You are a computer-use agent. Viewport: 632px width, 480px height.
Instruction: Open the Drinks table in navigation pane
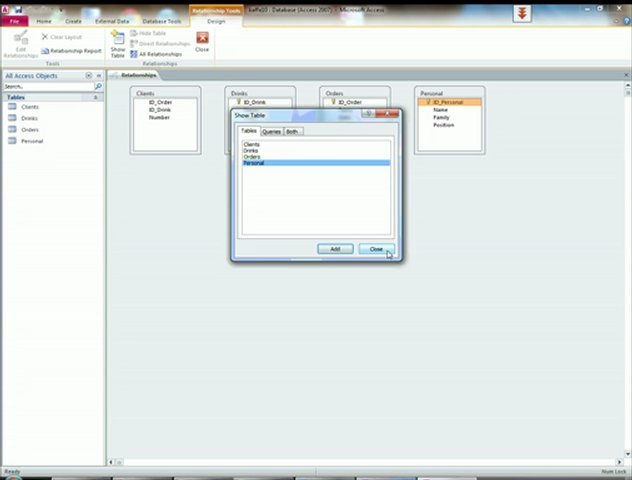pyautogui.click(x=30, y=118)
